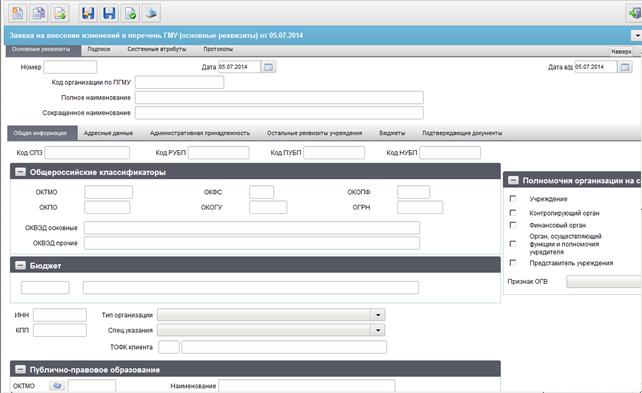This screenshot has height=393, width=642.
Task: Switch to the Подписи tab
Action: tap(99, 49)
